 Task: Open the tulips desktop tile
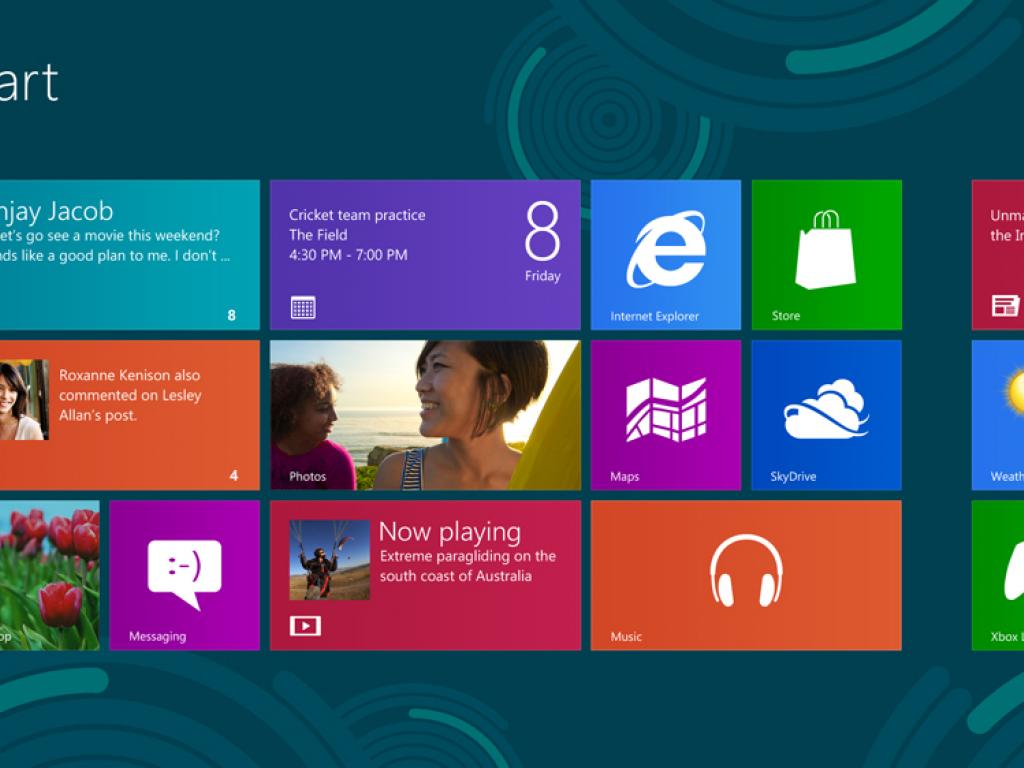pyautogui.click(x=50, y=575)
